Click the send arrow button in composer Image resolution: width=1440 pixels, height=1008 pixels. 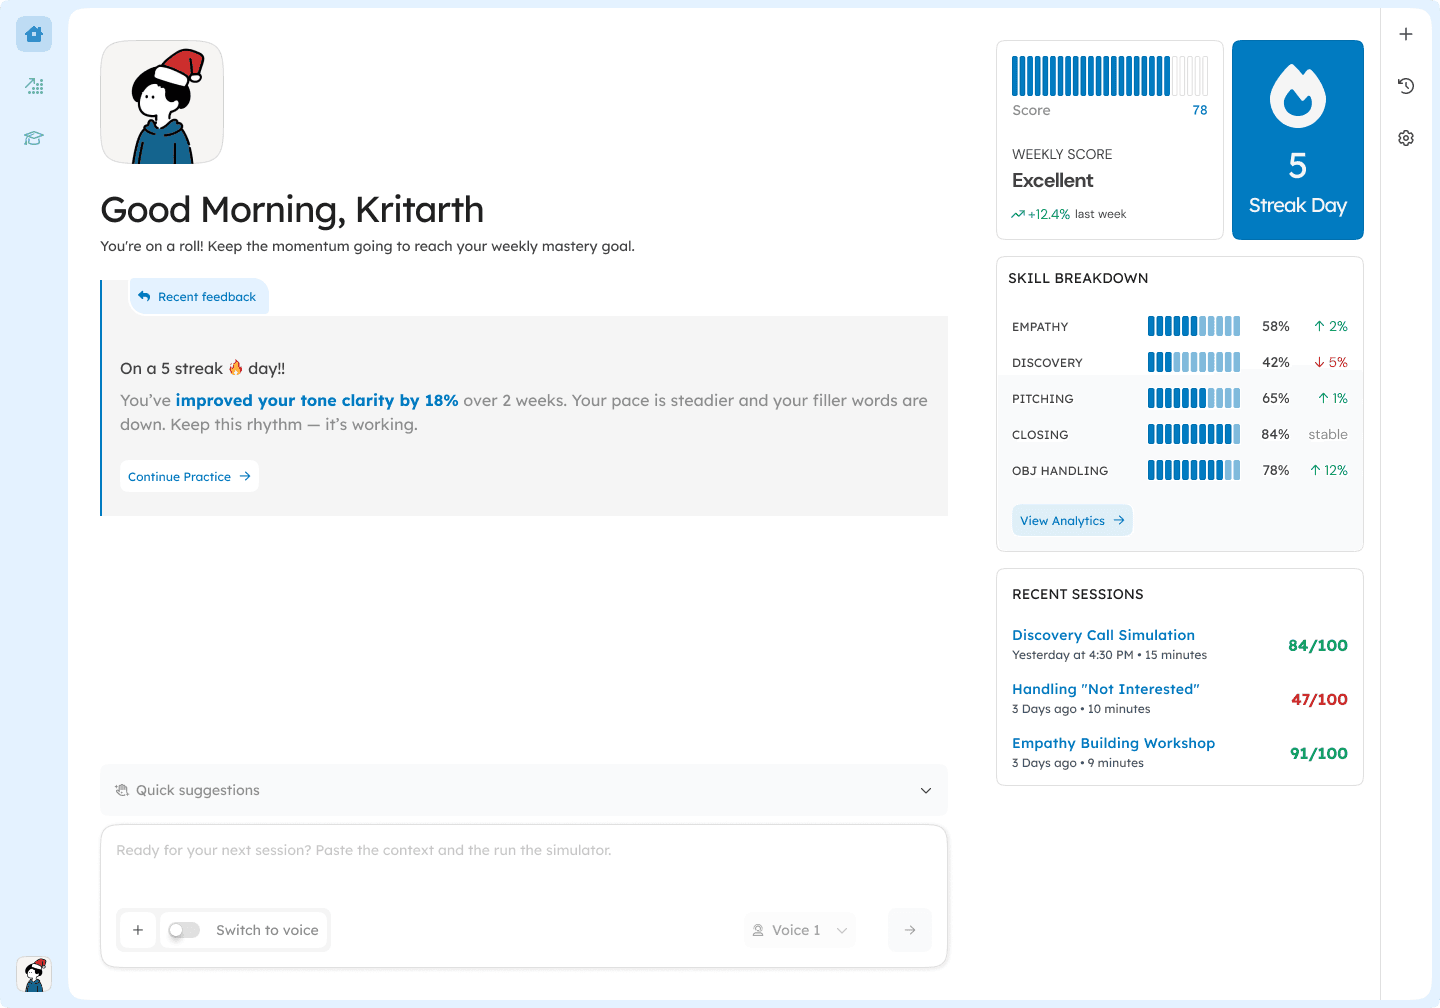[910, 930]
